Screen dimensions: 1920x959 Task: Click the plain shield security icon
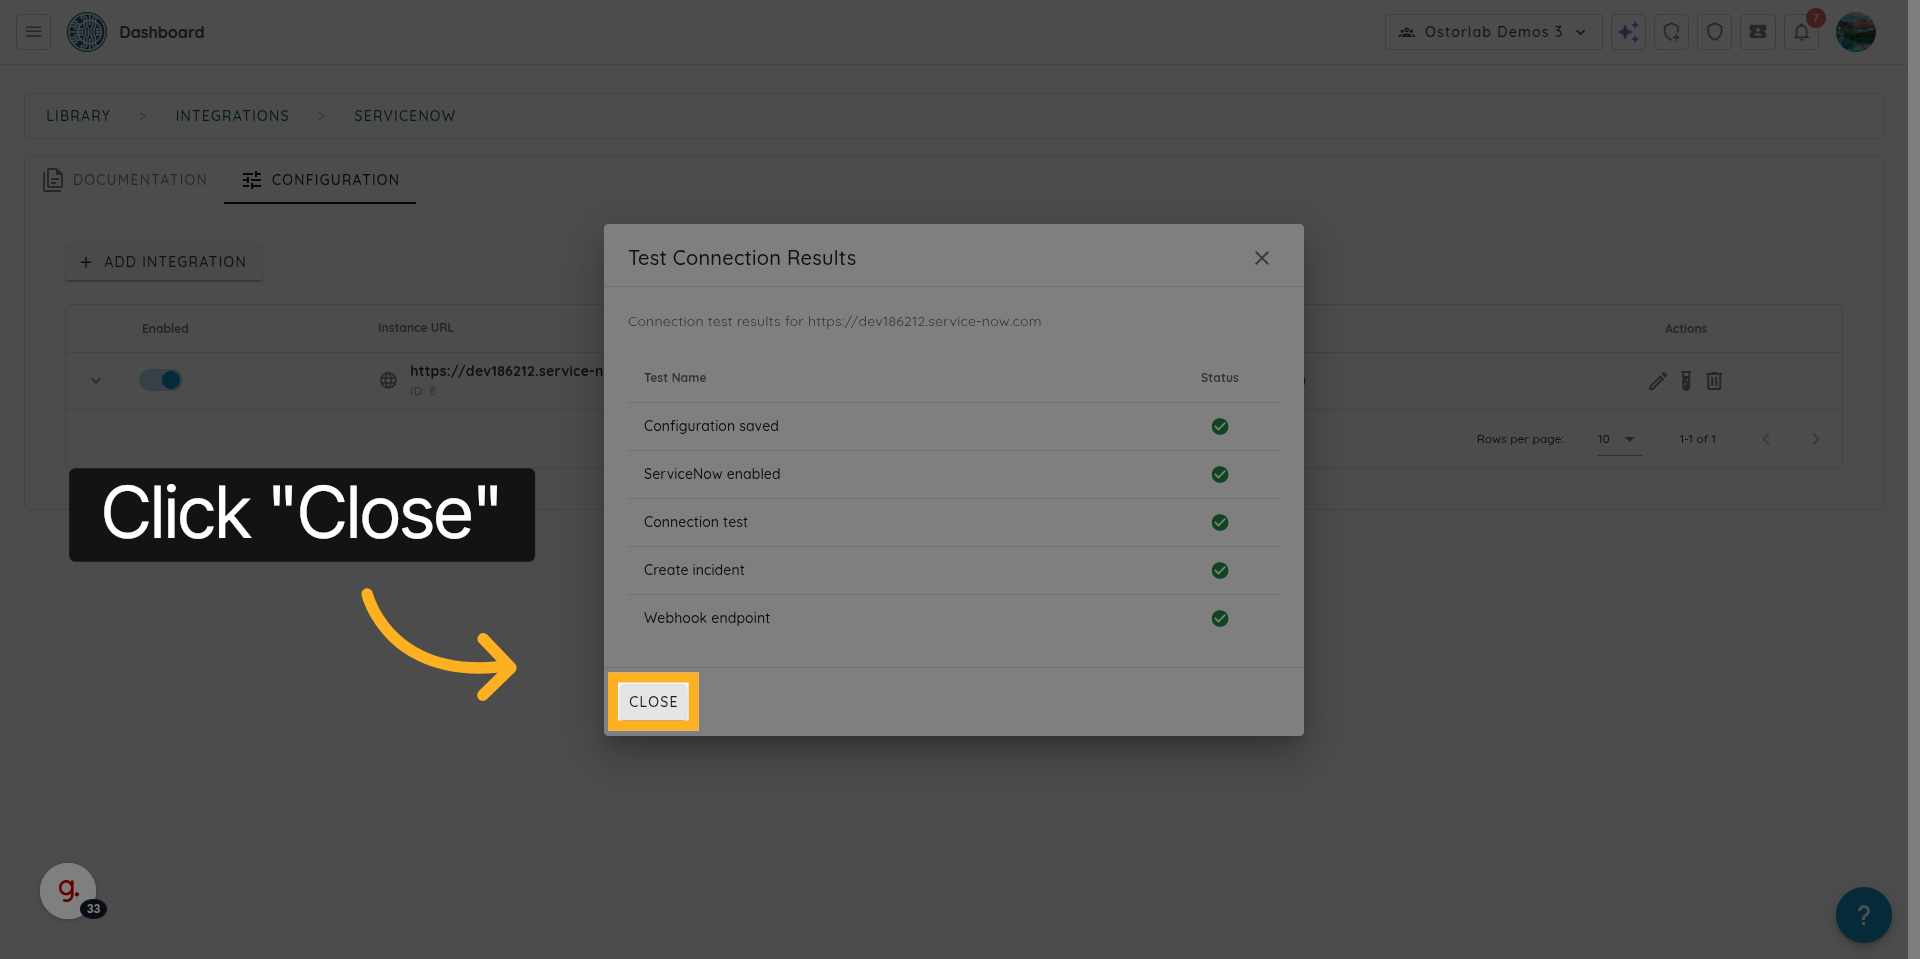coord(1714,31)
